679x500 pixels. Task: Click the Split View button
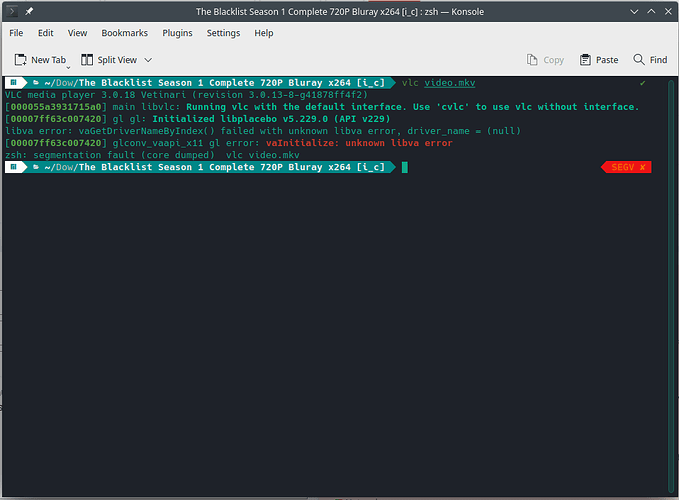point(109,60)
